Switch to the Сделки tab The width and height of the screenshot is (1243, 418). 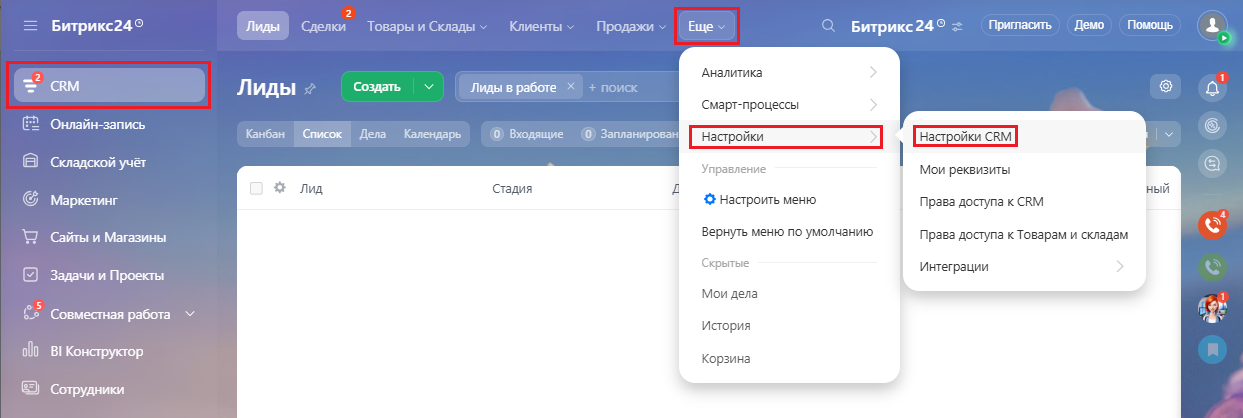(x=323, y=26)
